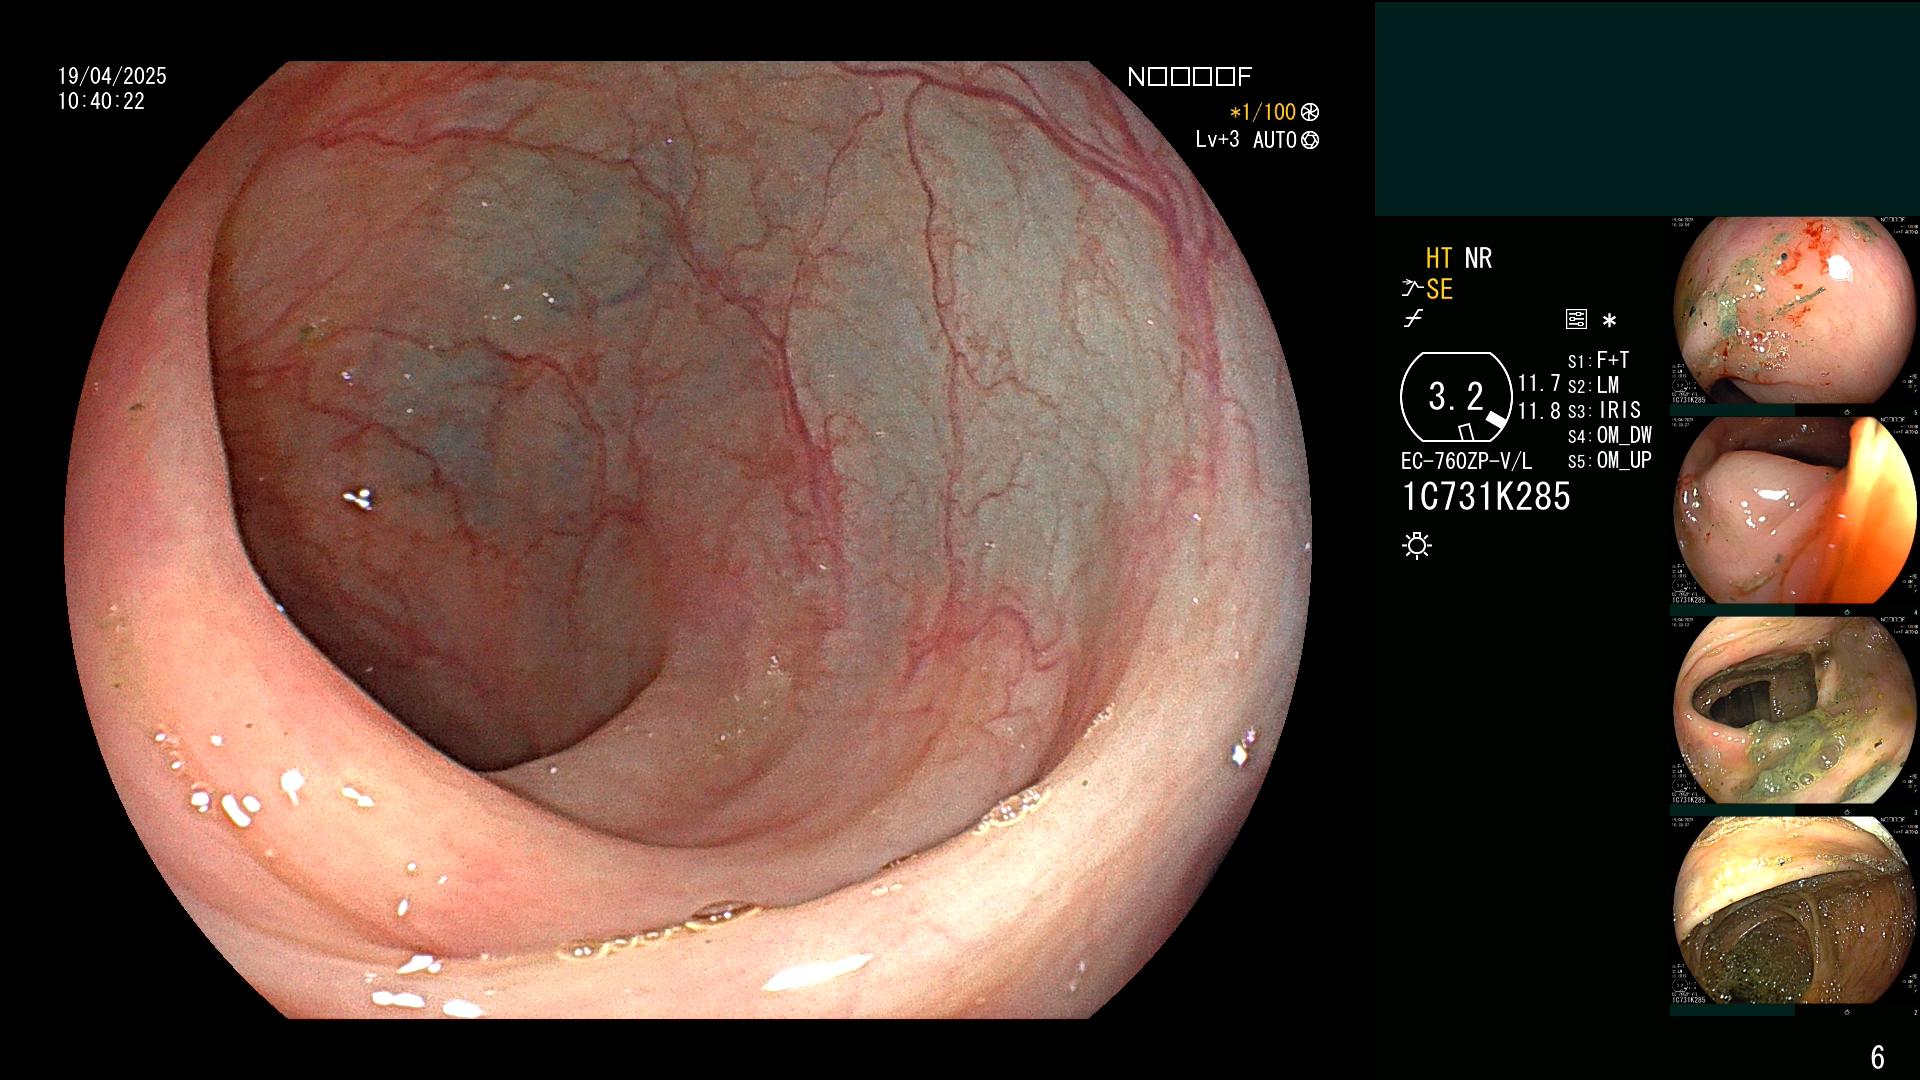
Task: Select the S4: OM_DW switch assignment
Action: pyautogui.click(x=1609, y=435)
